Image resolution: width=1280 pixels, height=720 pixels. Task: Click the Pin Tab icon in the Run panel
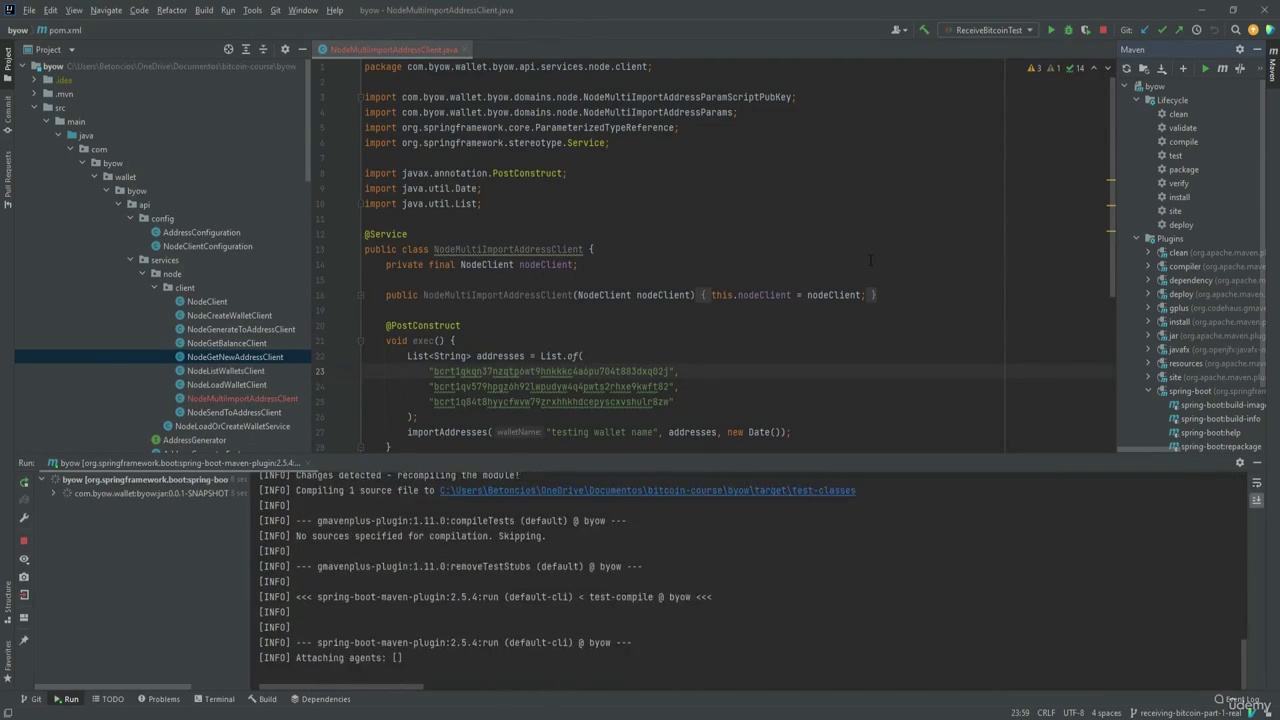[x=24, y=640]
